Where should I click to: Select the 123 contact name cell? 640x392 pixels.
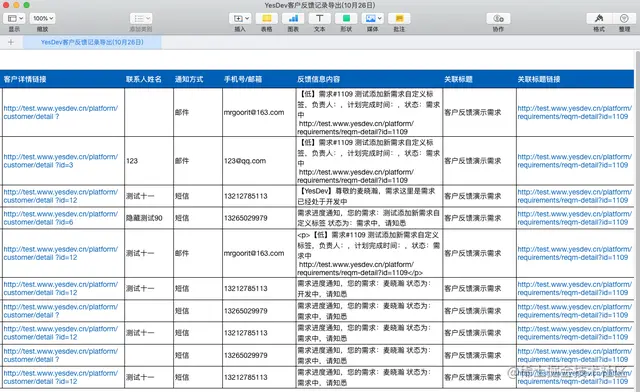[149, 161]
